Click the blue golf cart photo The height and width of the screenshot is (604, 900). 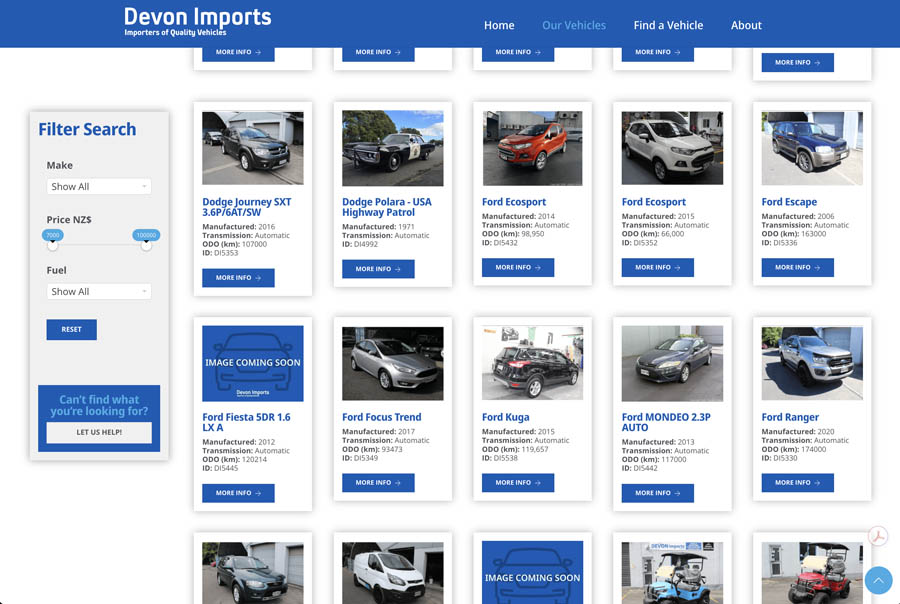(x=672, y=573)
